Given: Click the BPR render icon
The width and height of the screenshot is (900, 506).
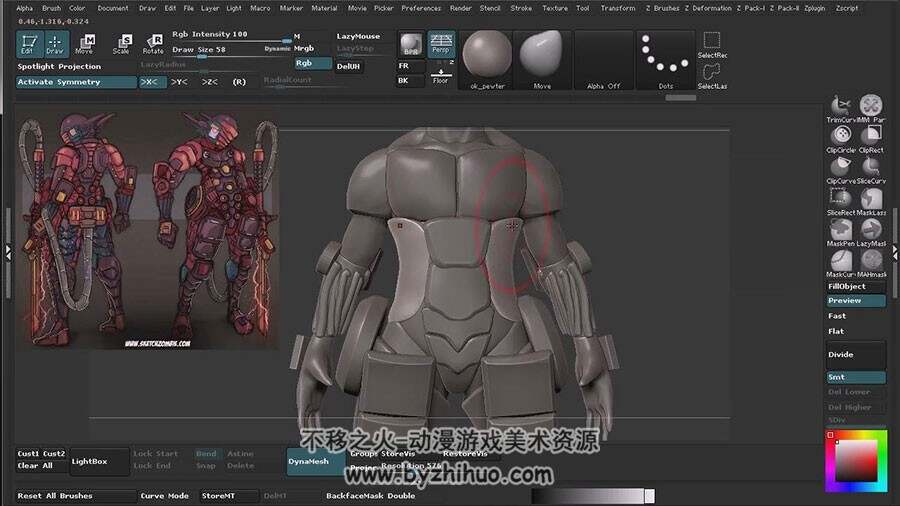Looking at the screenshot, I should pyautogui.click(x=411, y=45).
